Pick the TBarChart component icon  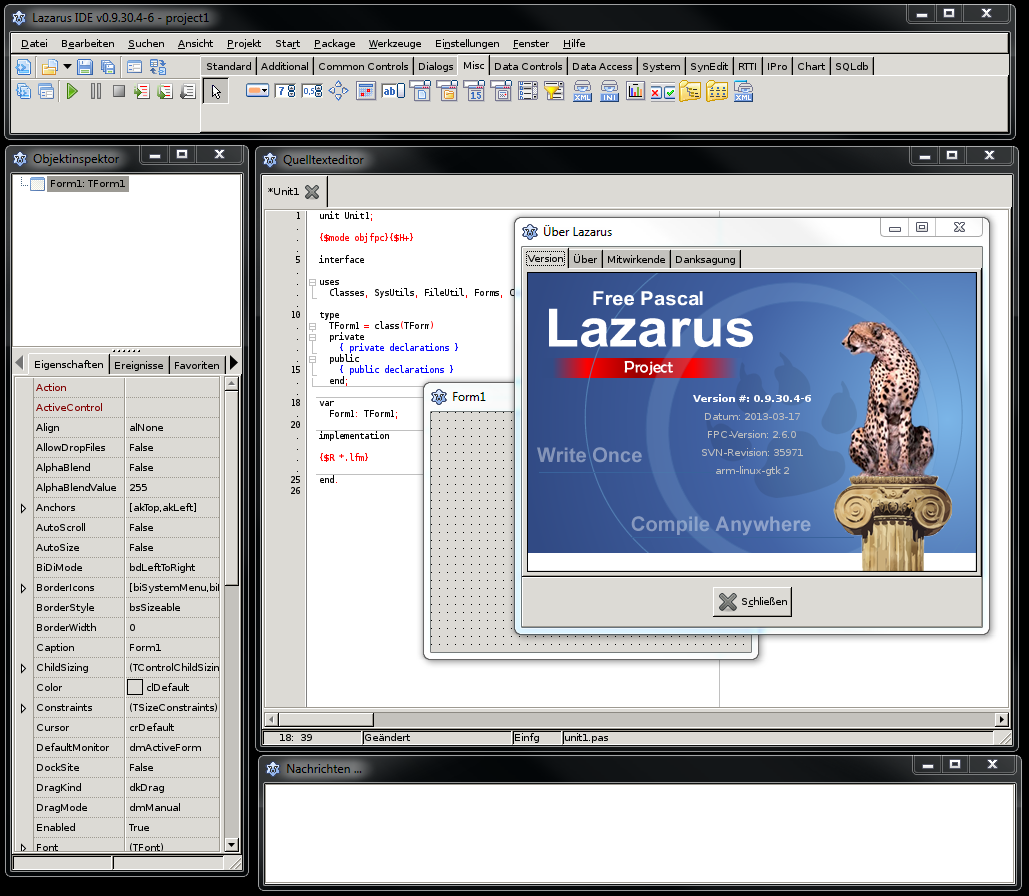(635, 91)
